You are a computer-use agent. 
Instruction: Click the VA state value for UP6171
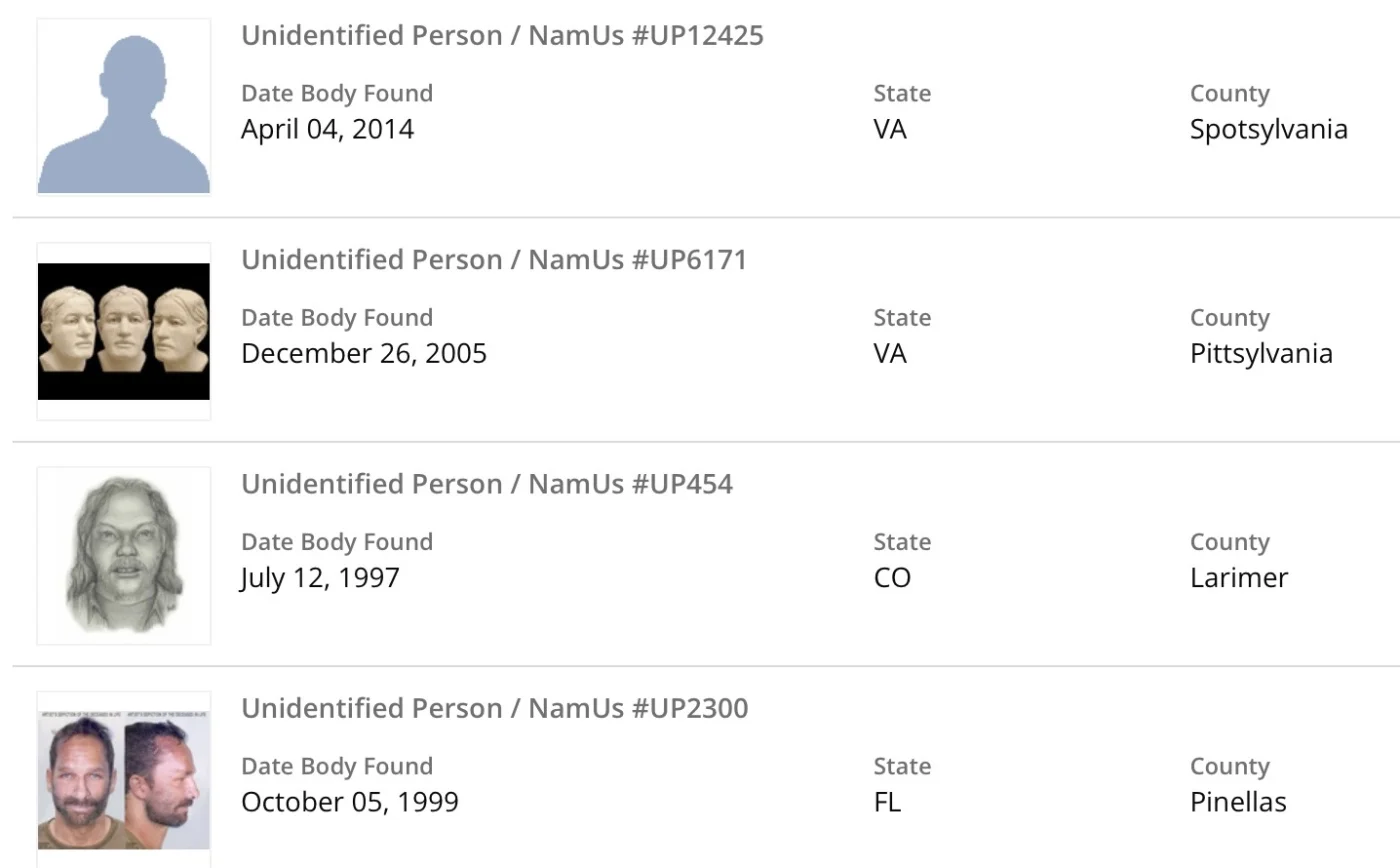coord(890,353)
